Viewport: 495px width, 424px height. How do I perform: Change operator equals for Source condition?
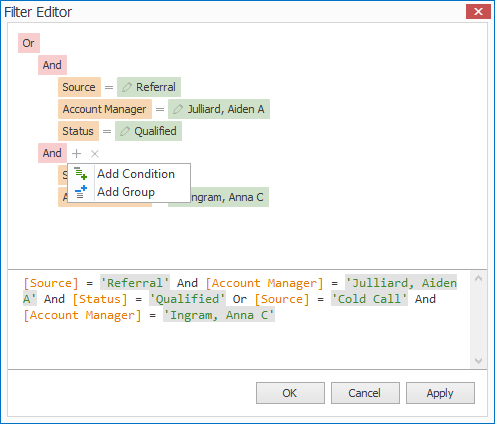point(109,87)
